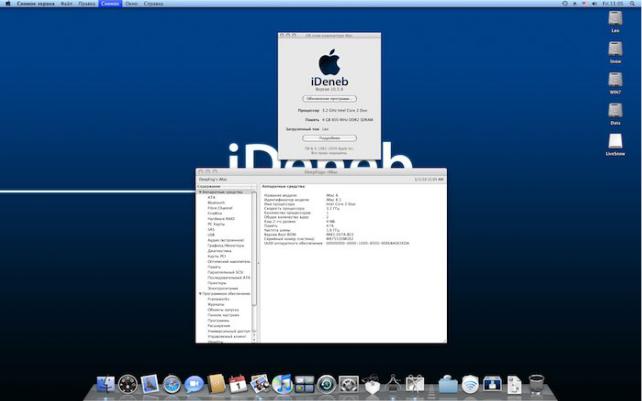Select Карты PCI in the sidebar
642x401 pixels.
click(217, 256)
